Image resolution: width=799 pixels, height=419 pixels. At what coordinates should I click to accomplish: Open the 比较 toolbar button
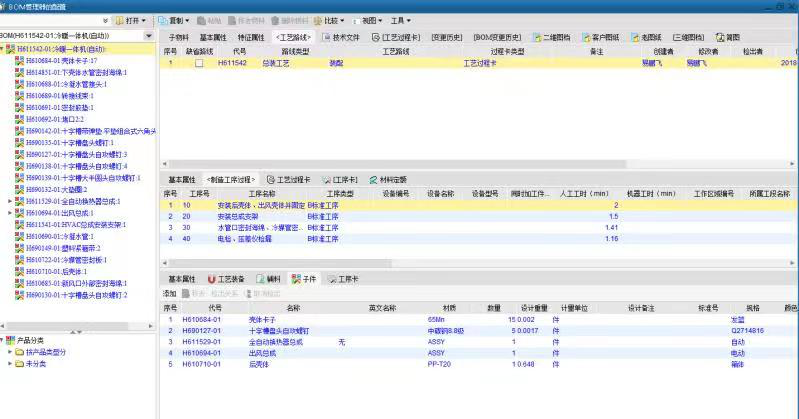point(329,20)
